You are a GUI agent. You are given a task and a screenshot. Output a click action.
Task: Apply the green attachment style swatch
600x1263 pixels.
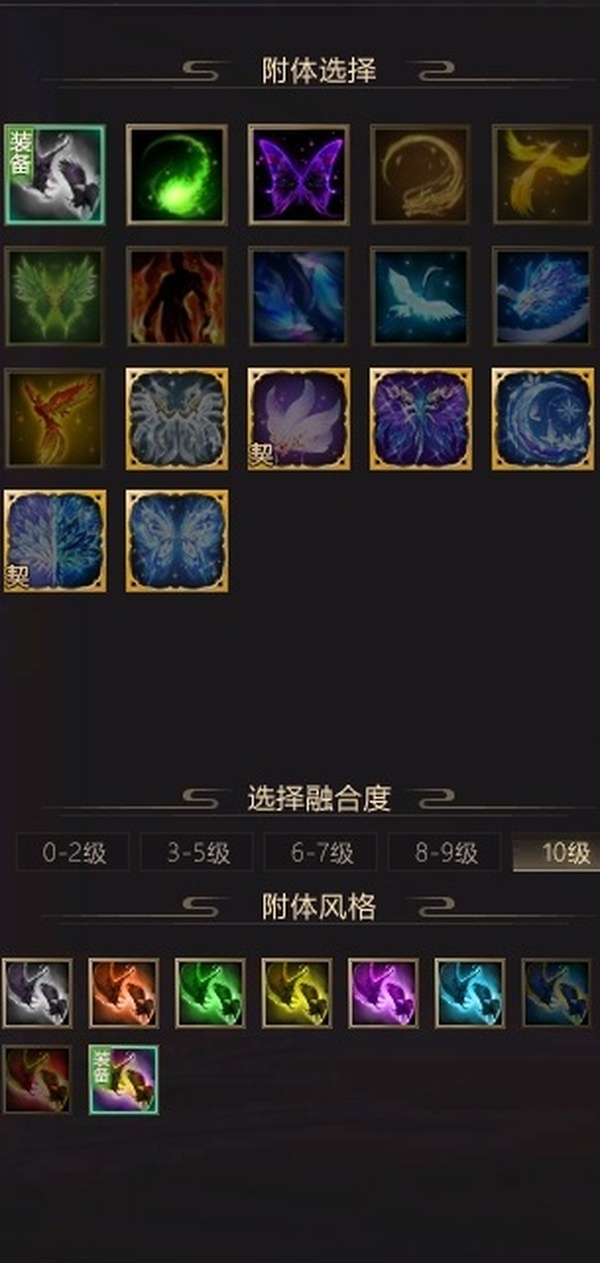click(210, 993)
